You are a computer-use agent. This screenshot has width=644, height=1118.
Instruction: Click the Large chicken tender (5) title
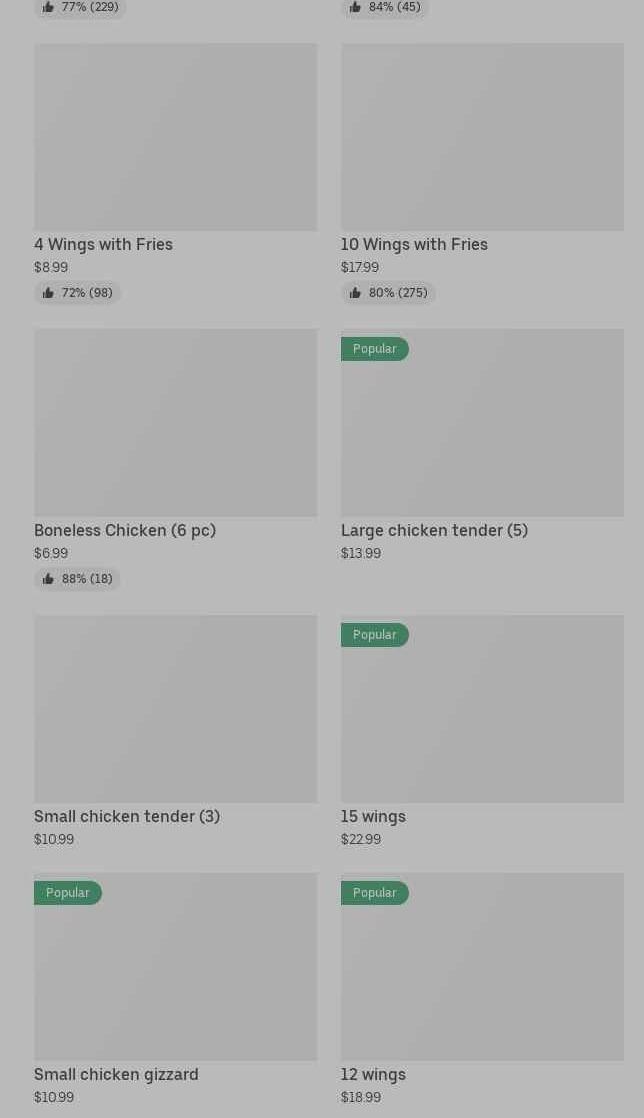pos(434,531)
